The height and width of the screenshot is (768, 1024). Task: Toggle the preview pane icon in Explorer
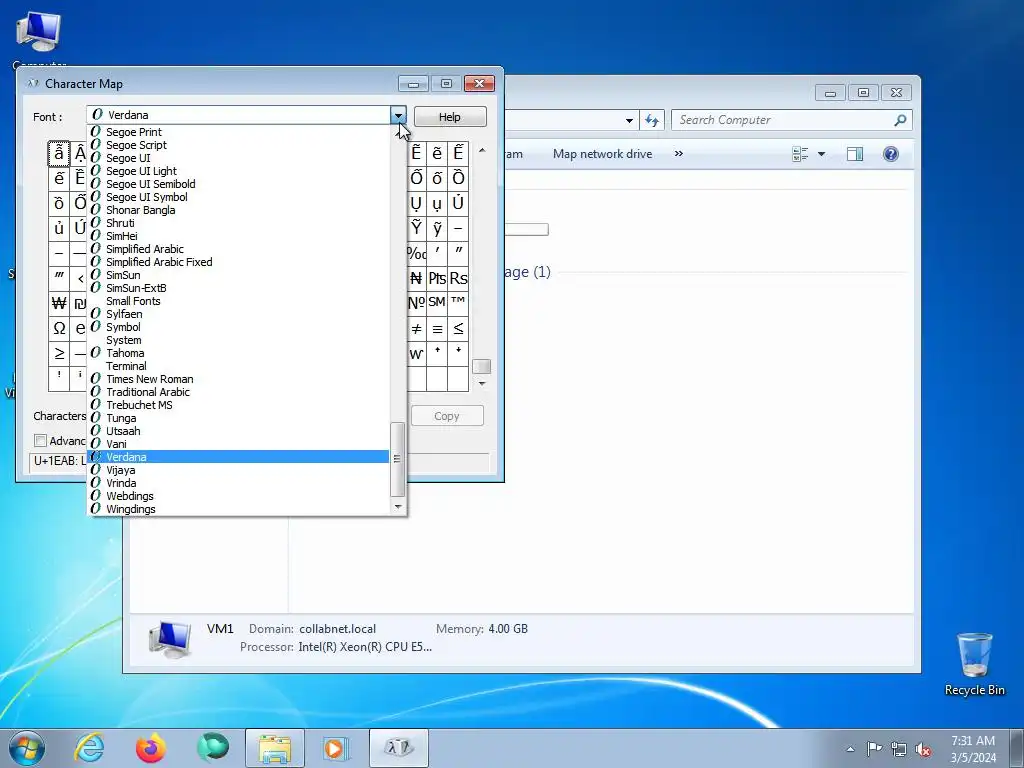click(x=854, y=154)
